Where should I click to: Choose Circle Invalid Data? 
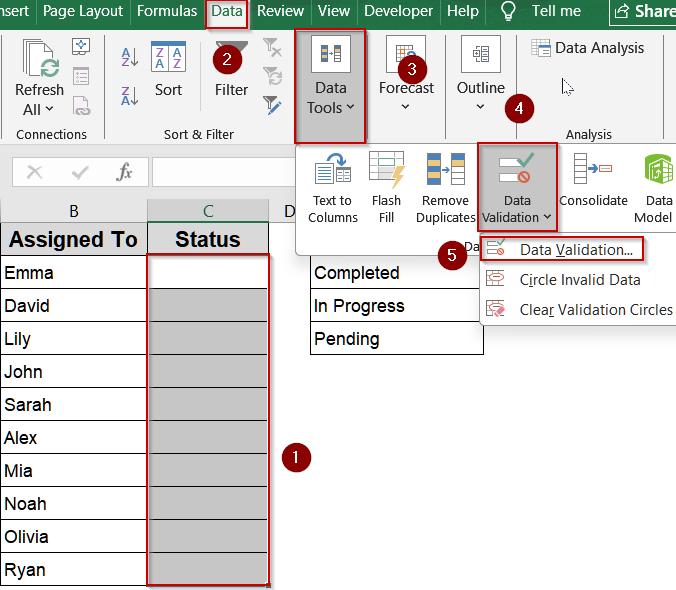click(x=578, y=280)
